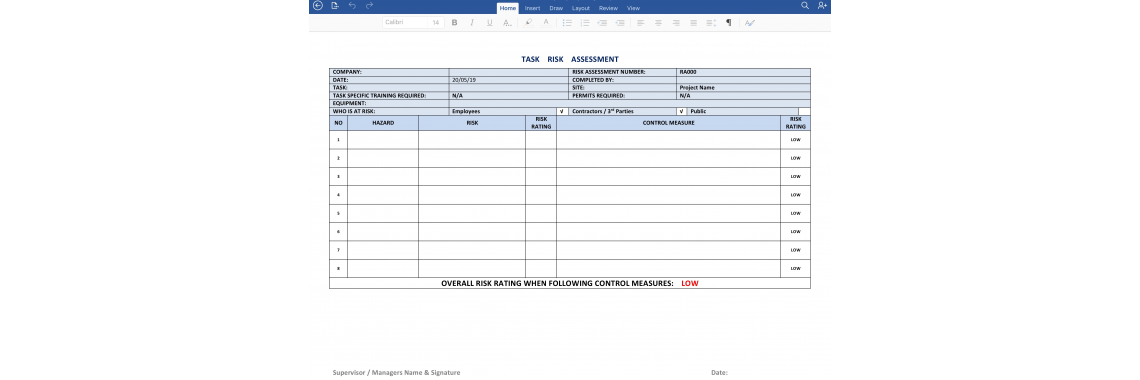Select the date value 20/05/19
1140x380 pixels.
coord(464,80)
